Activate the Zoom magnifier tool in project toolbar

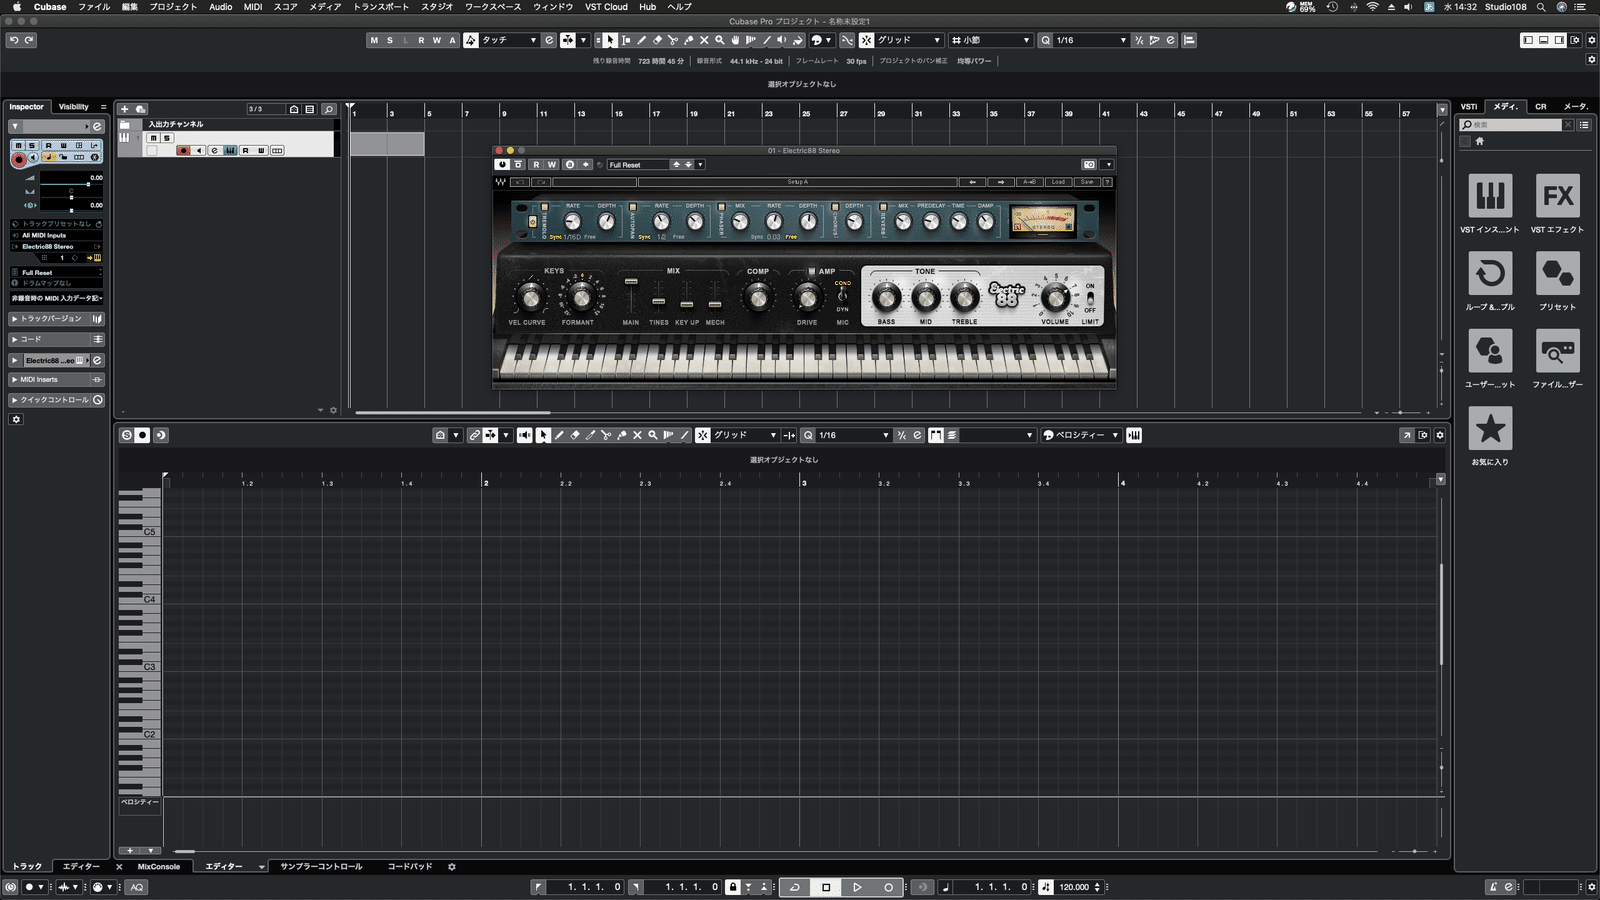click(x=720, y=40)
